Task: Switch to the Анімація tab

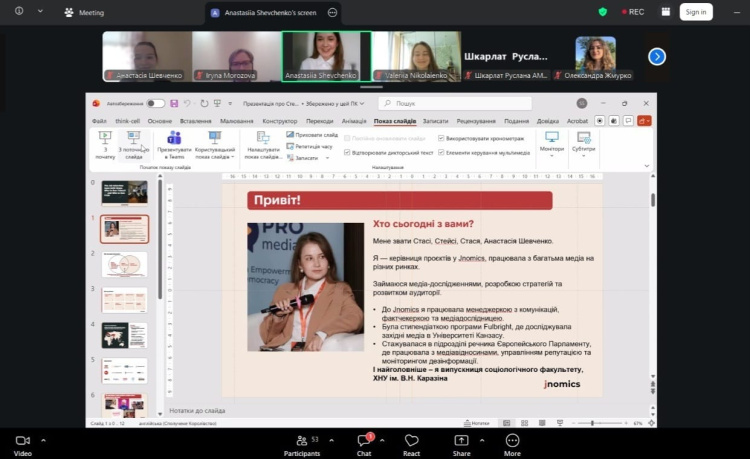Action: tap(354, 121)
